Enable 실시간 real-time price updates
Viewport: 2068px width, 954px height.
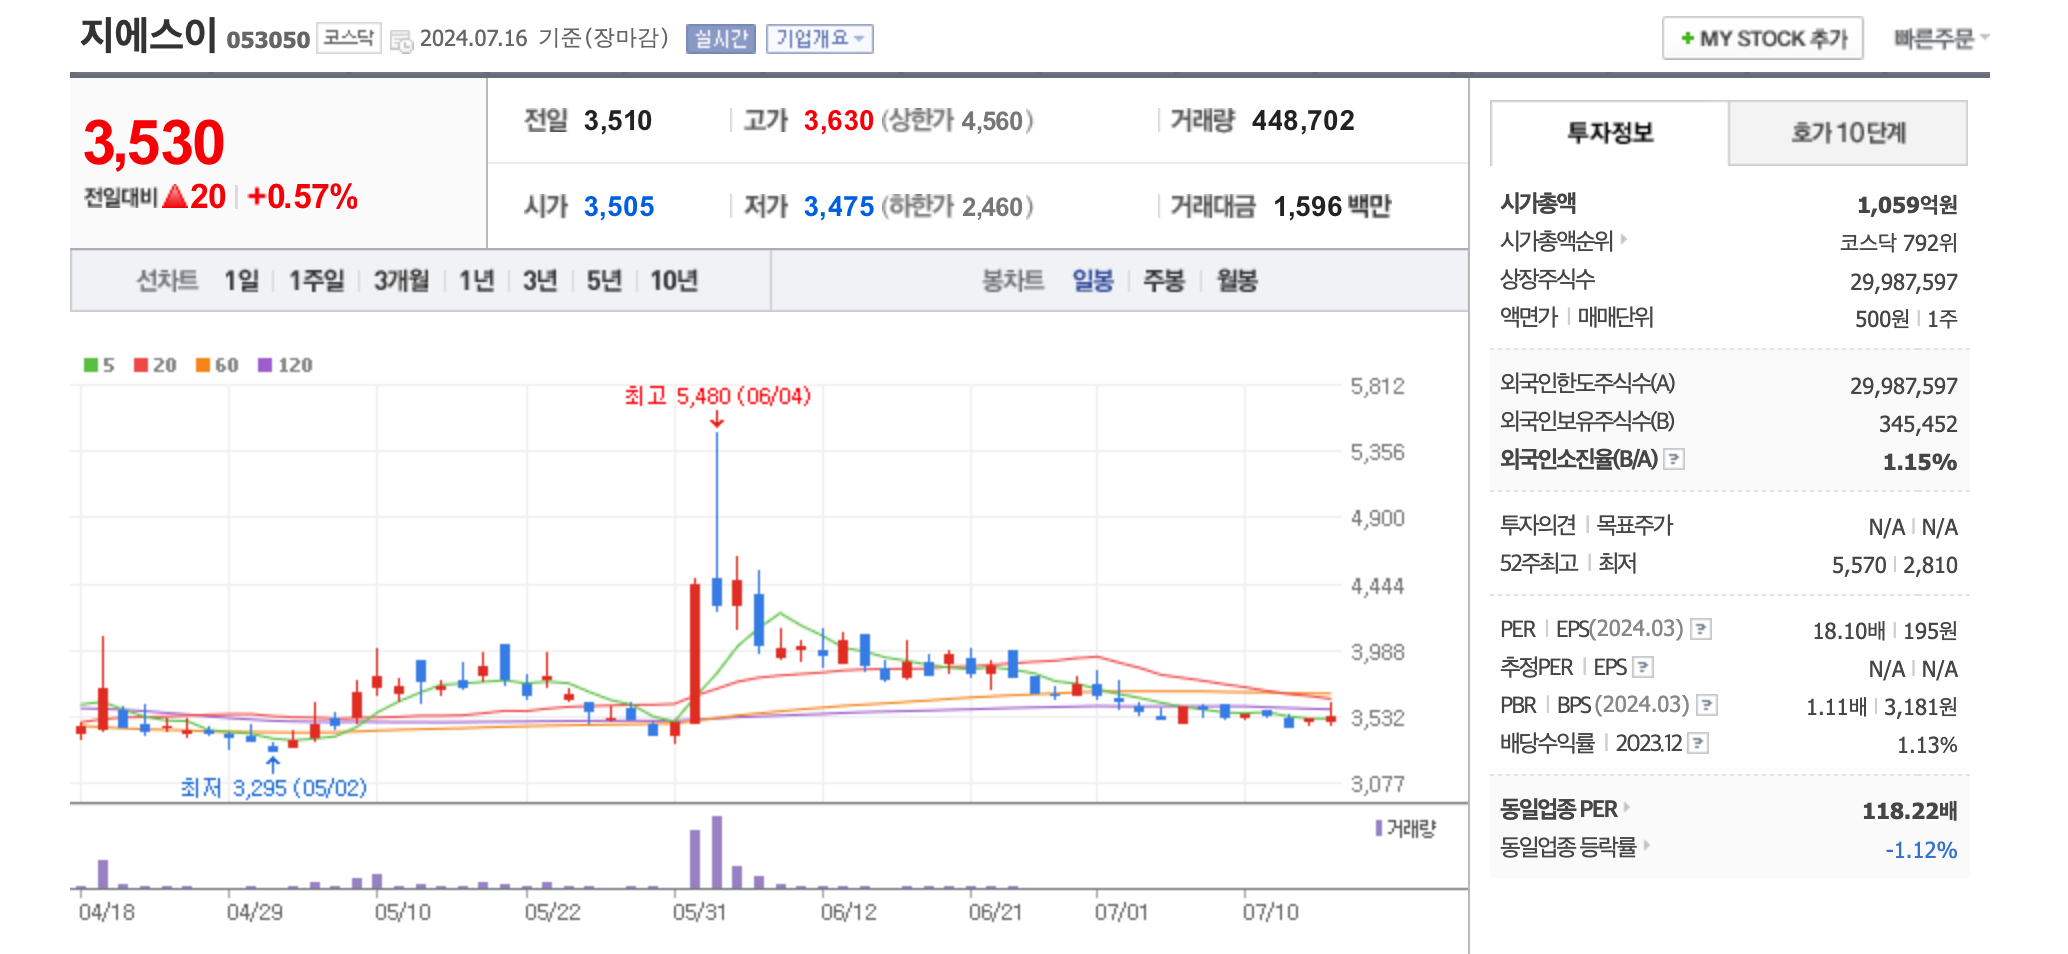coord(719,39)
